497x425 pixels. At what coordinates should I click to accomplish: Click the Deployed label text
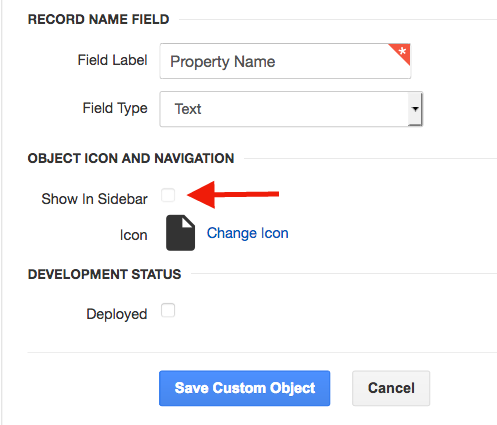117,314
